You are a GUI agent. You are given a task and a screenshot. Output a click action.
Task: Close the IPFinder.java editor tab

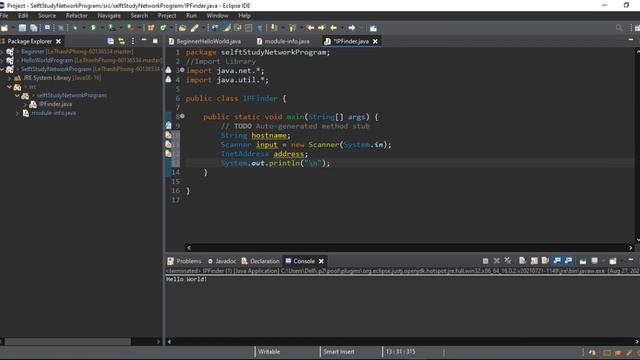pos(375,41)
